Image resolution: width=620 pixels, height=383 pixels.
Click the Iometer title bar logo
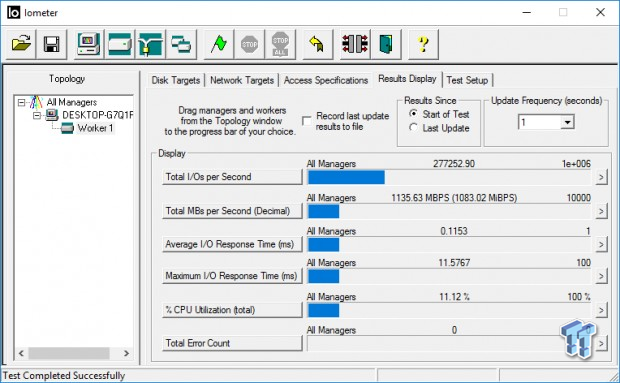[13, 13]
